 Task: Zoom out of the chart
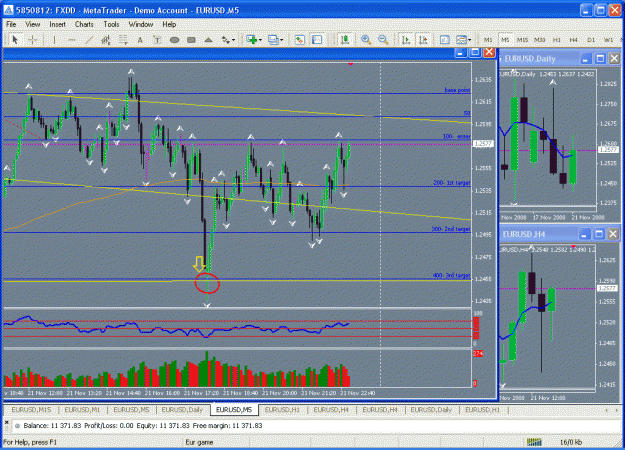click(x=383, y=39)
